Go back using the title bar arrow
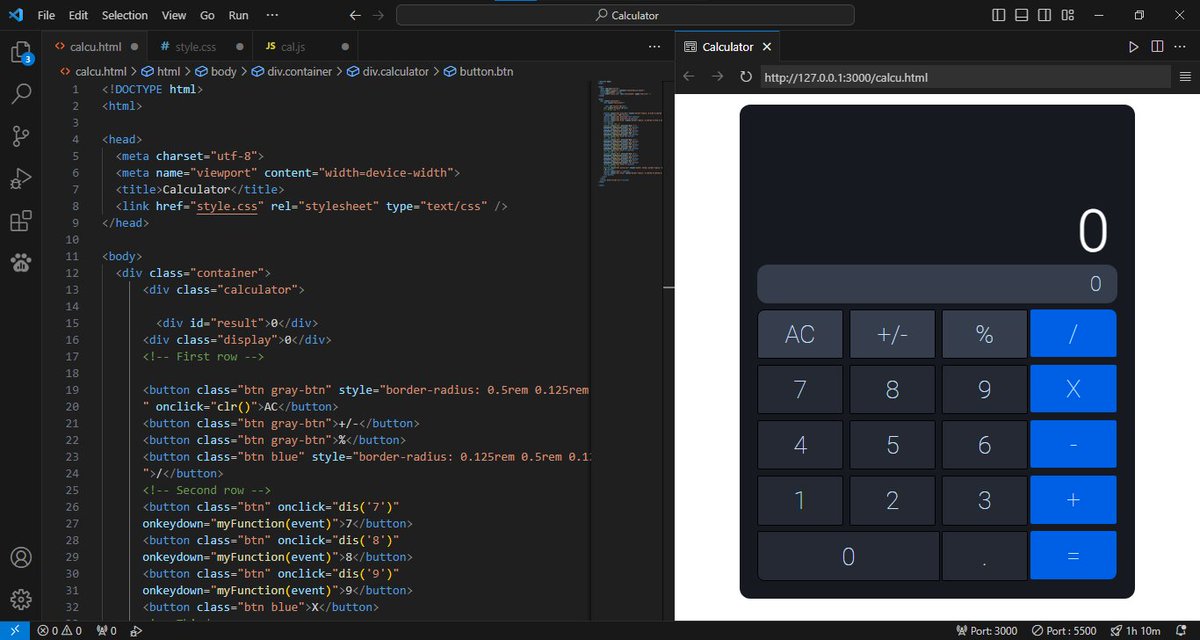The height and width of the screenshot is (640, 1200). [x=356, y=15]
